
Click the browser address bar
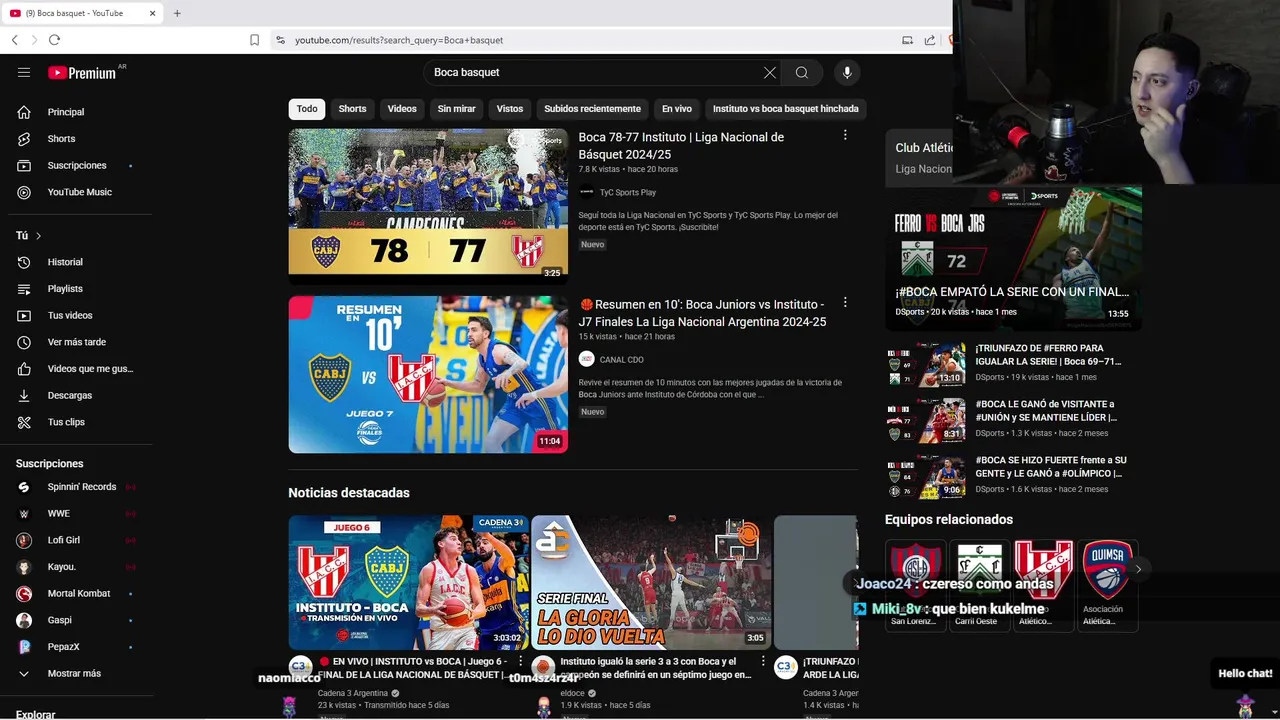coord(580,40)
